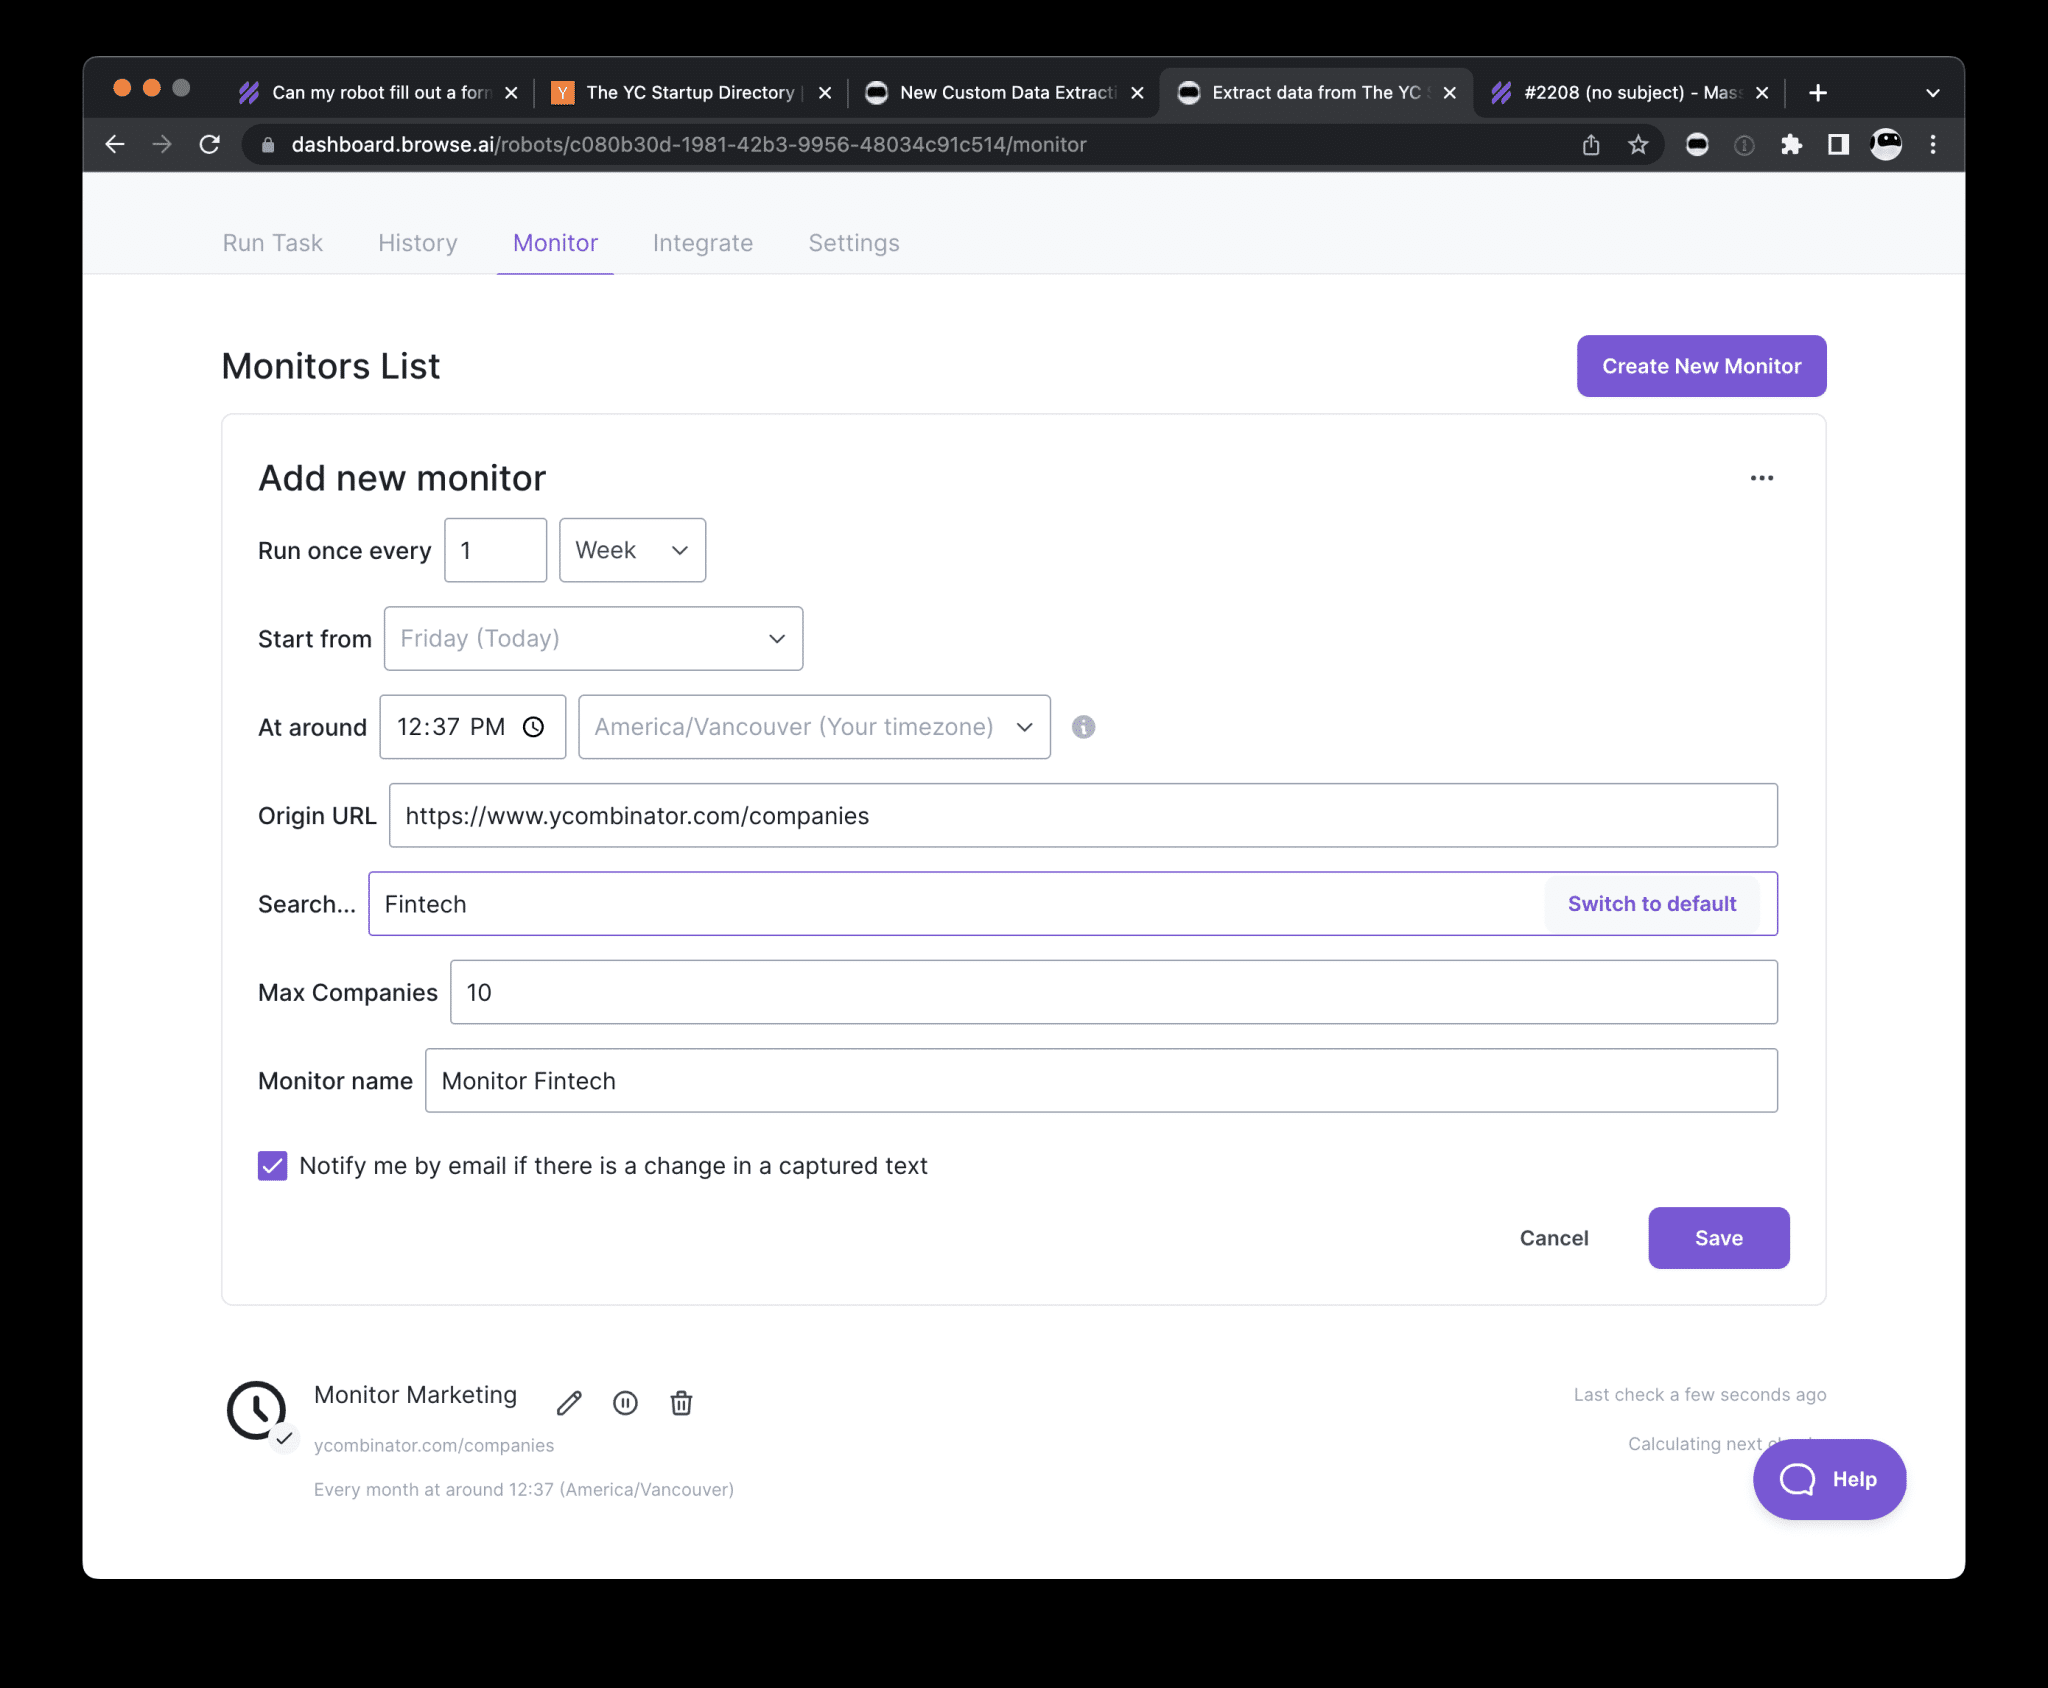Toggle the email notification checkbox
Screen dimensions: 2048x1688
(270, 1164)
